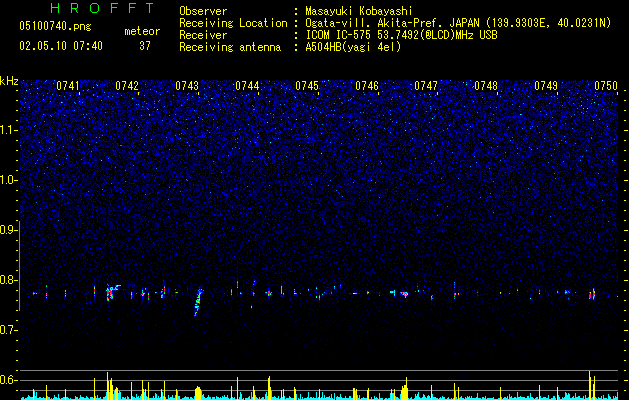
Task: Click the HROFFT title text
Action: (103, 8)
